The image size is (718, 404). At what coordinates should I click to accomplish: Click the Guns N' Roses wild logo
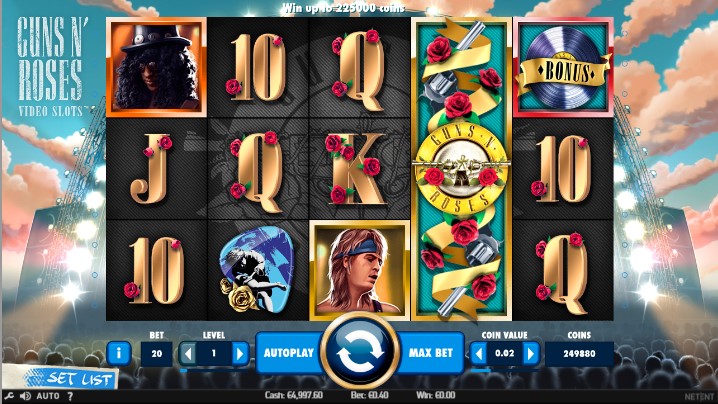tap(461, 169)
